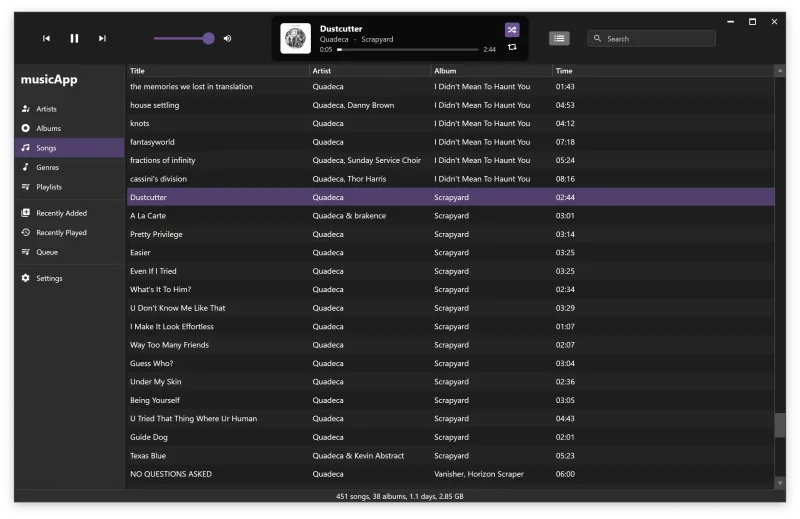Select the song 'A La Carte'
This screenshot has height=519, width=800.
(x=451, y=215)
